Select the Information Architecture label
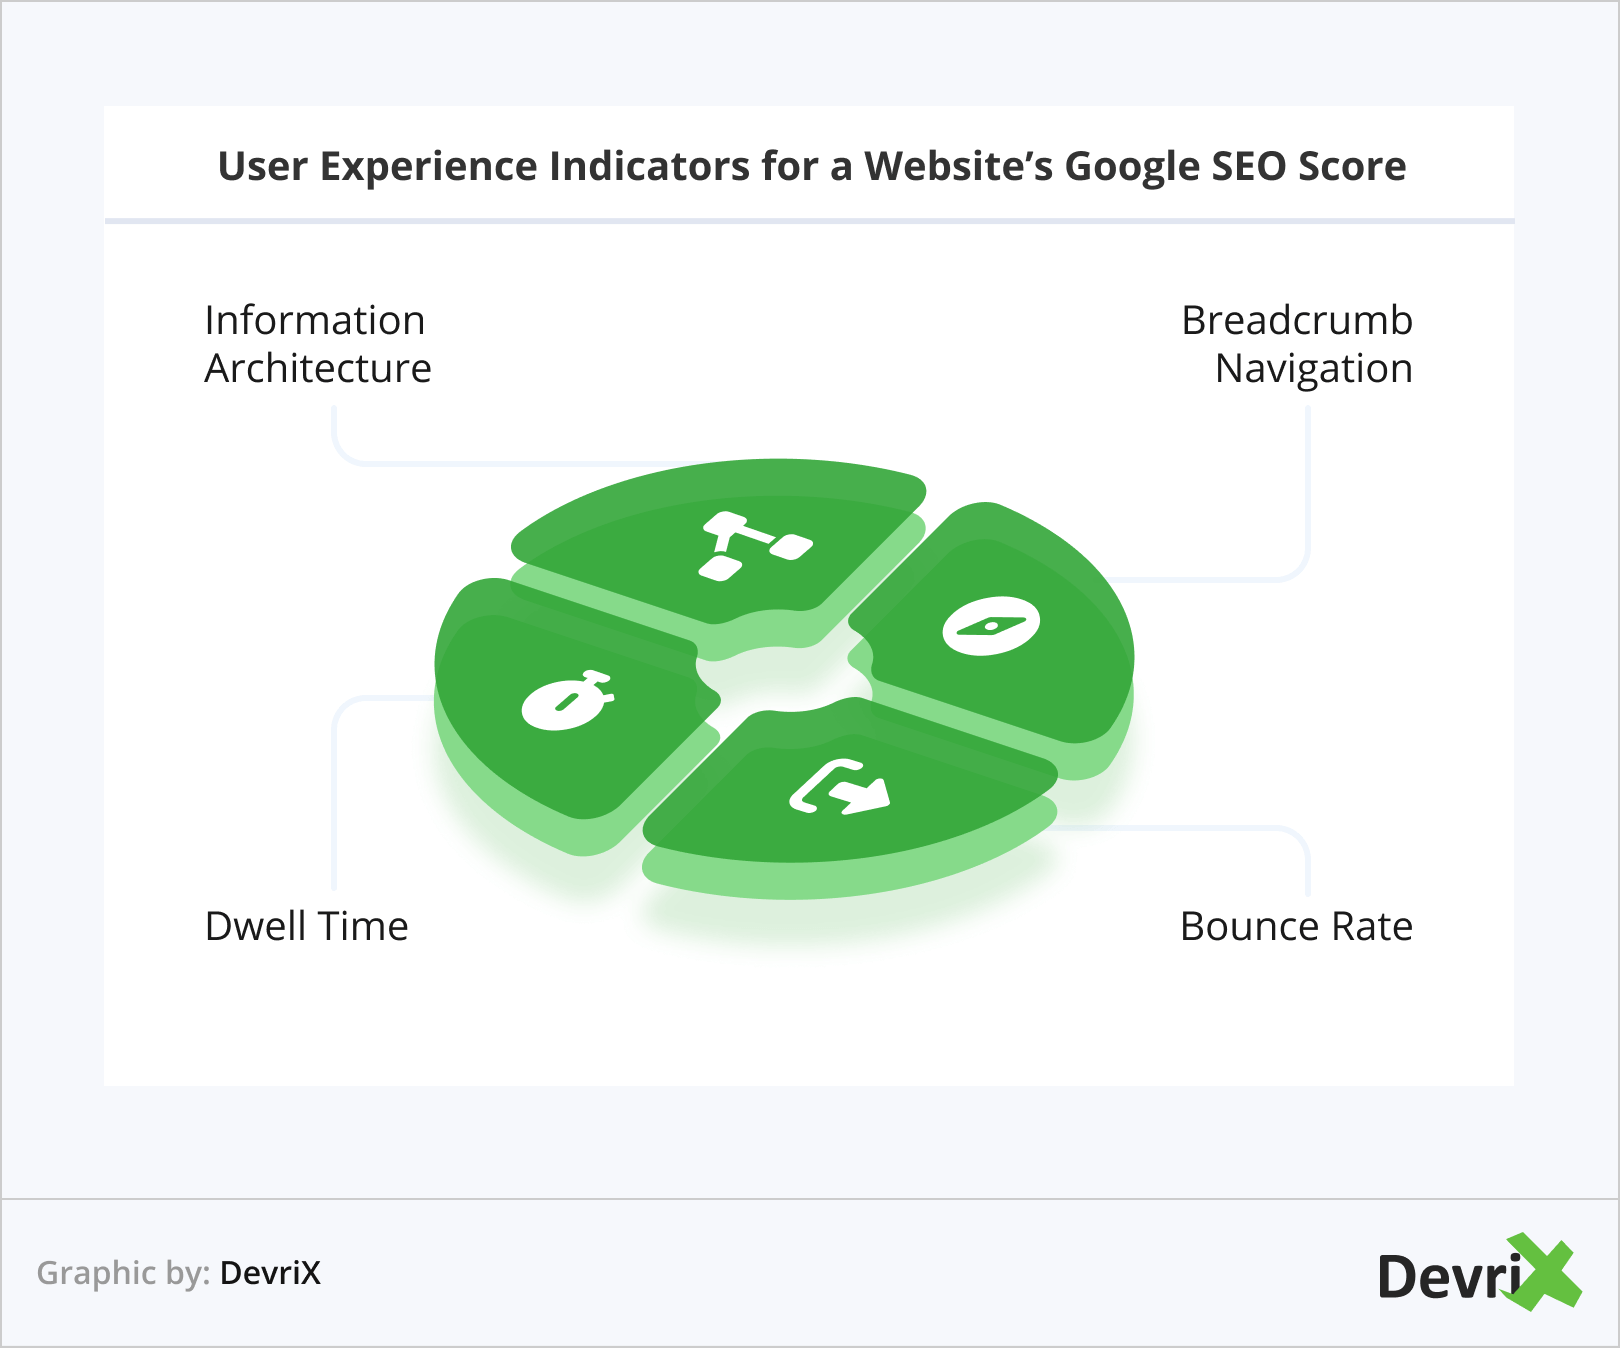 click(317, 344)
